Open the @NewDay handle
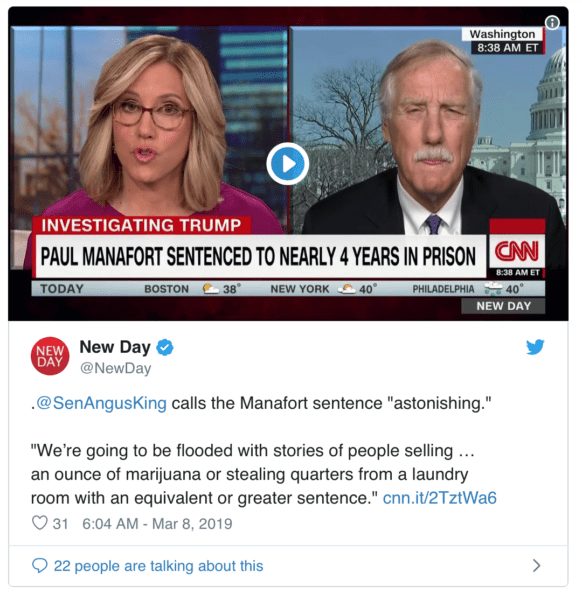 click(116, 368)
